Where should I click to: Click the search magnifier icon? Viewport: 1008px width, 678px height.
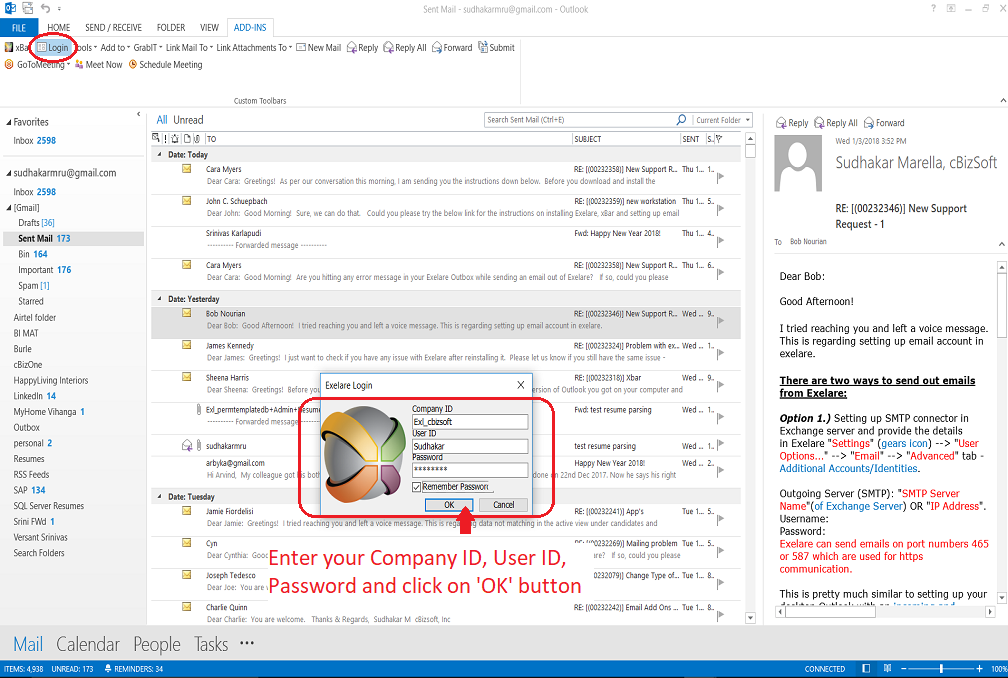click(681, 120)
